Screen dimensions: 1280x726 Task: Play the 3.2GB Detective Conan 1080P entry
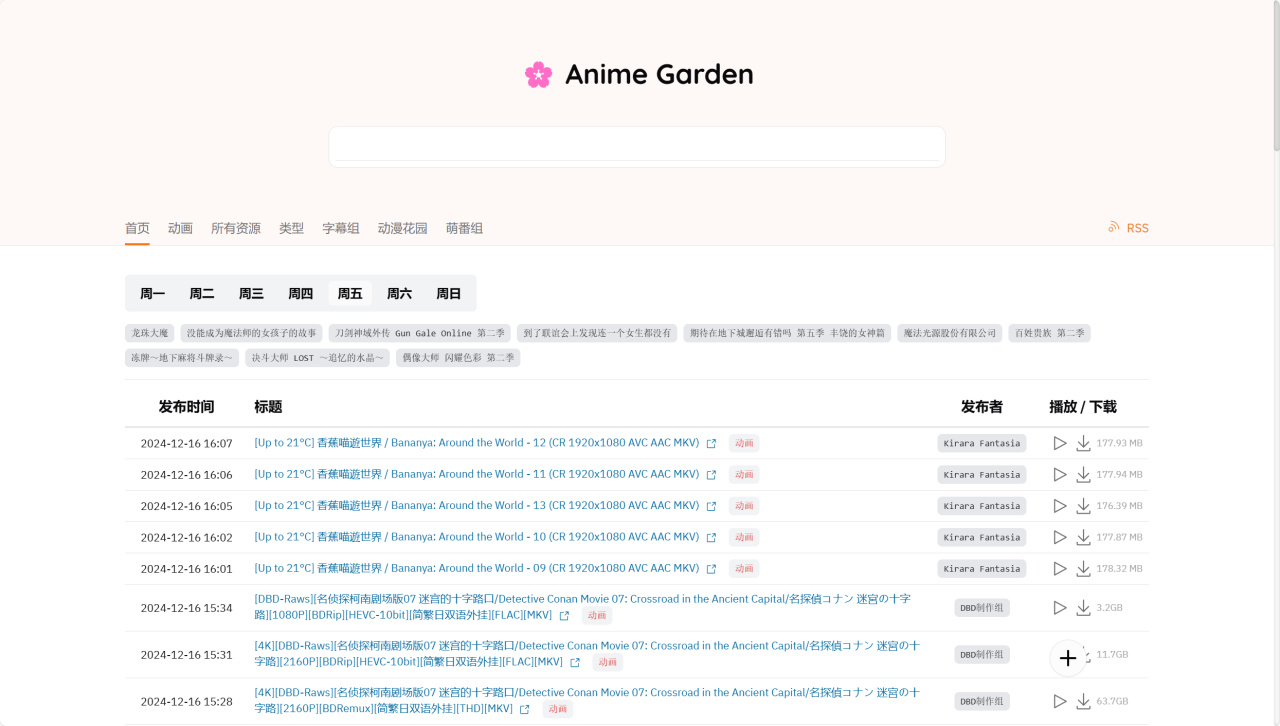tap(1060, 607)
